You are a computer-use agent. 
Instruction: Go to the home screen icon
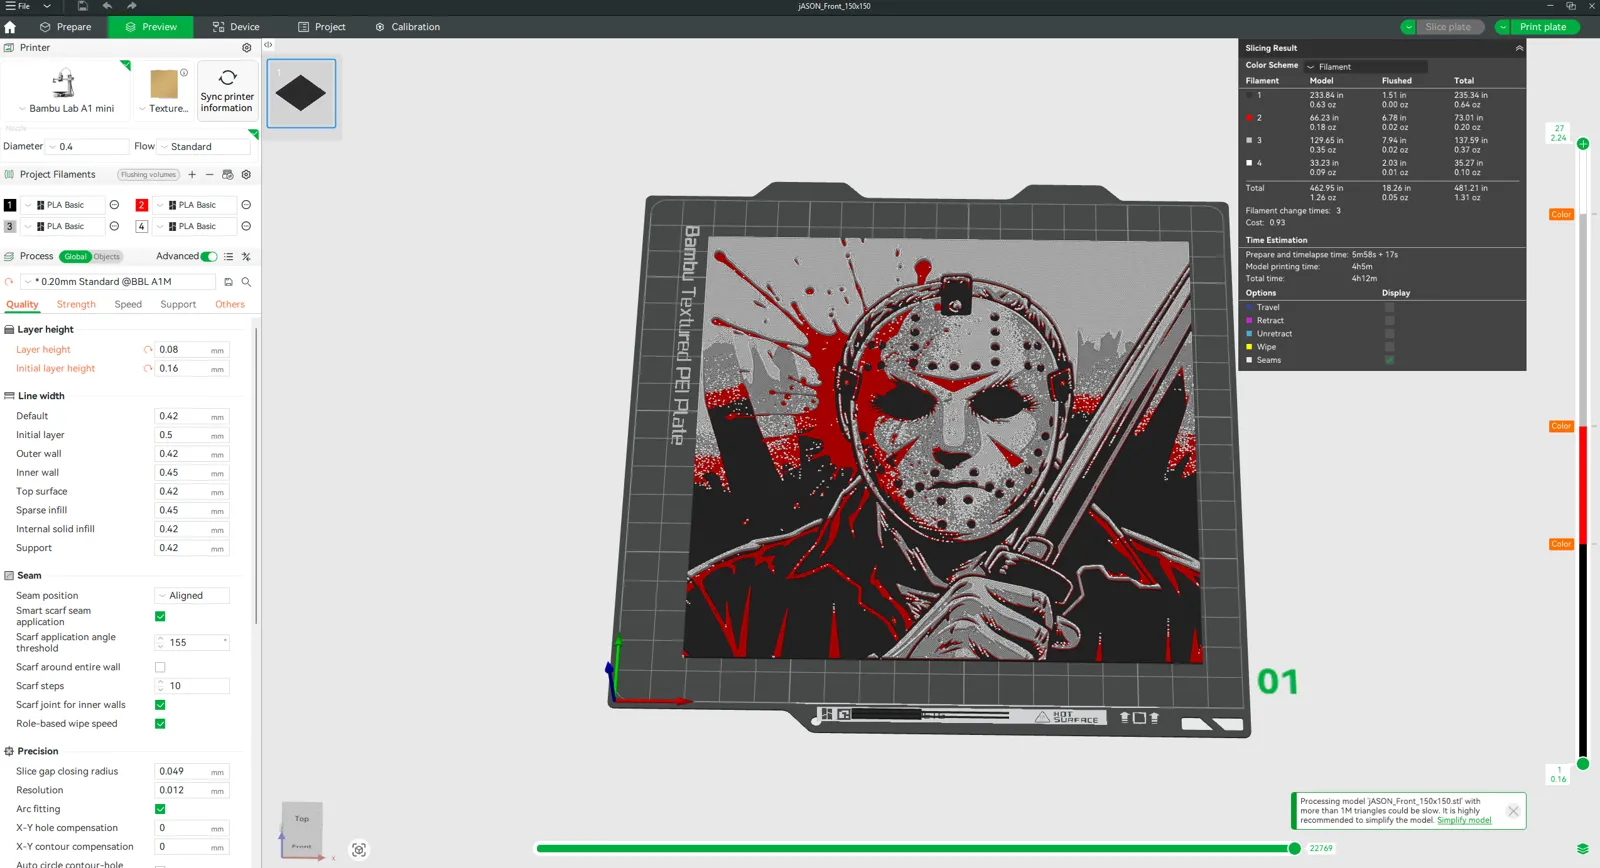[x=10, y=27]
